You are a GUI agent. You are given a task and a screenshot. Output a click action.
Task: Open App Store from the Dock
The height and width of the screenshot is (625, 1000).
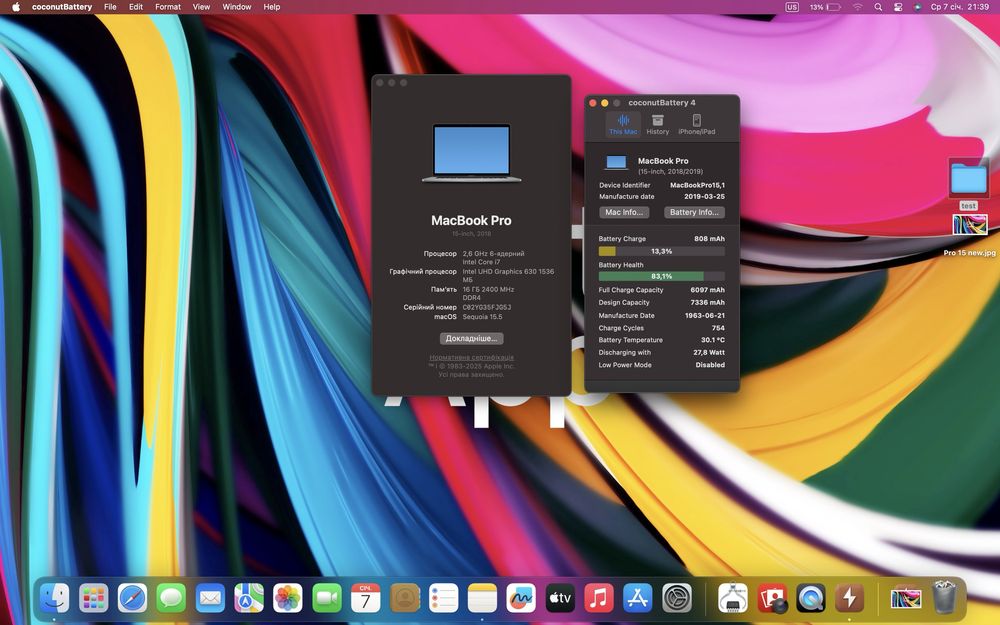(638, 598)
